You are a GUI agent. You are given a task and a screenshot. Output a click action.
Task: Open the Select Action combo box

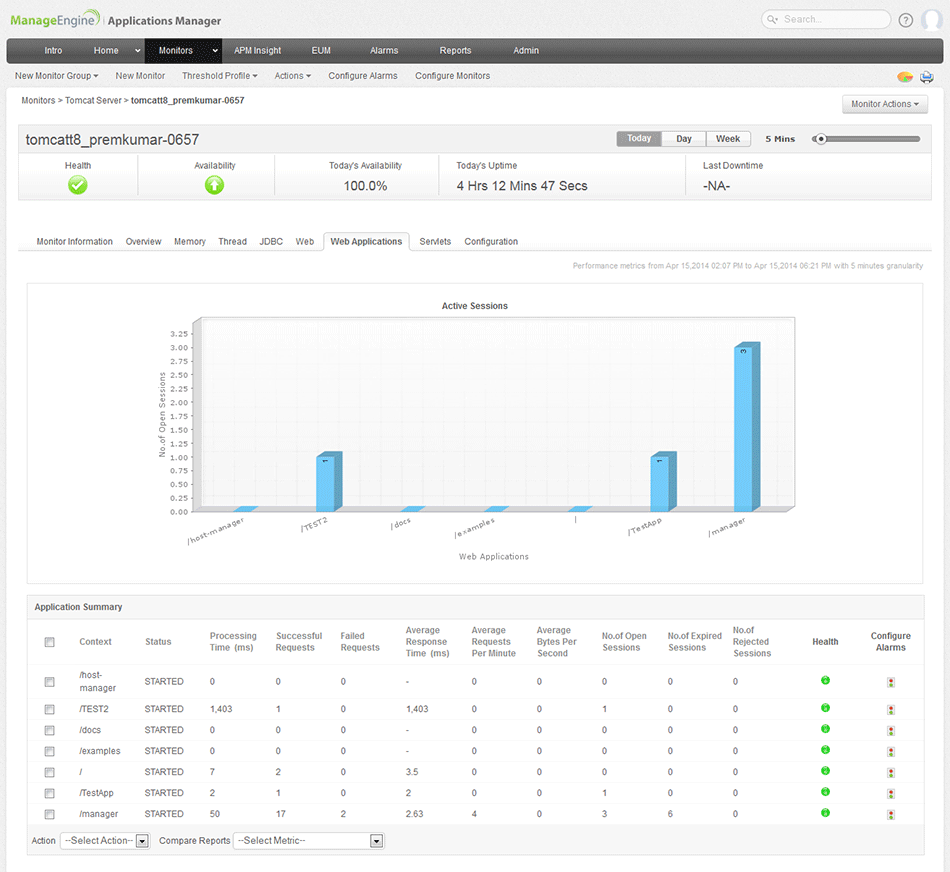[105, 840]
